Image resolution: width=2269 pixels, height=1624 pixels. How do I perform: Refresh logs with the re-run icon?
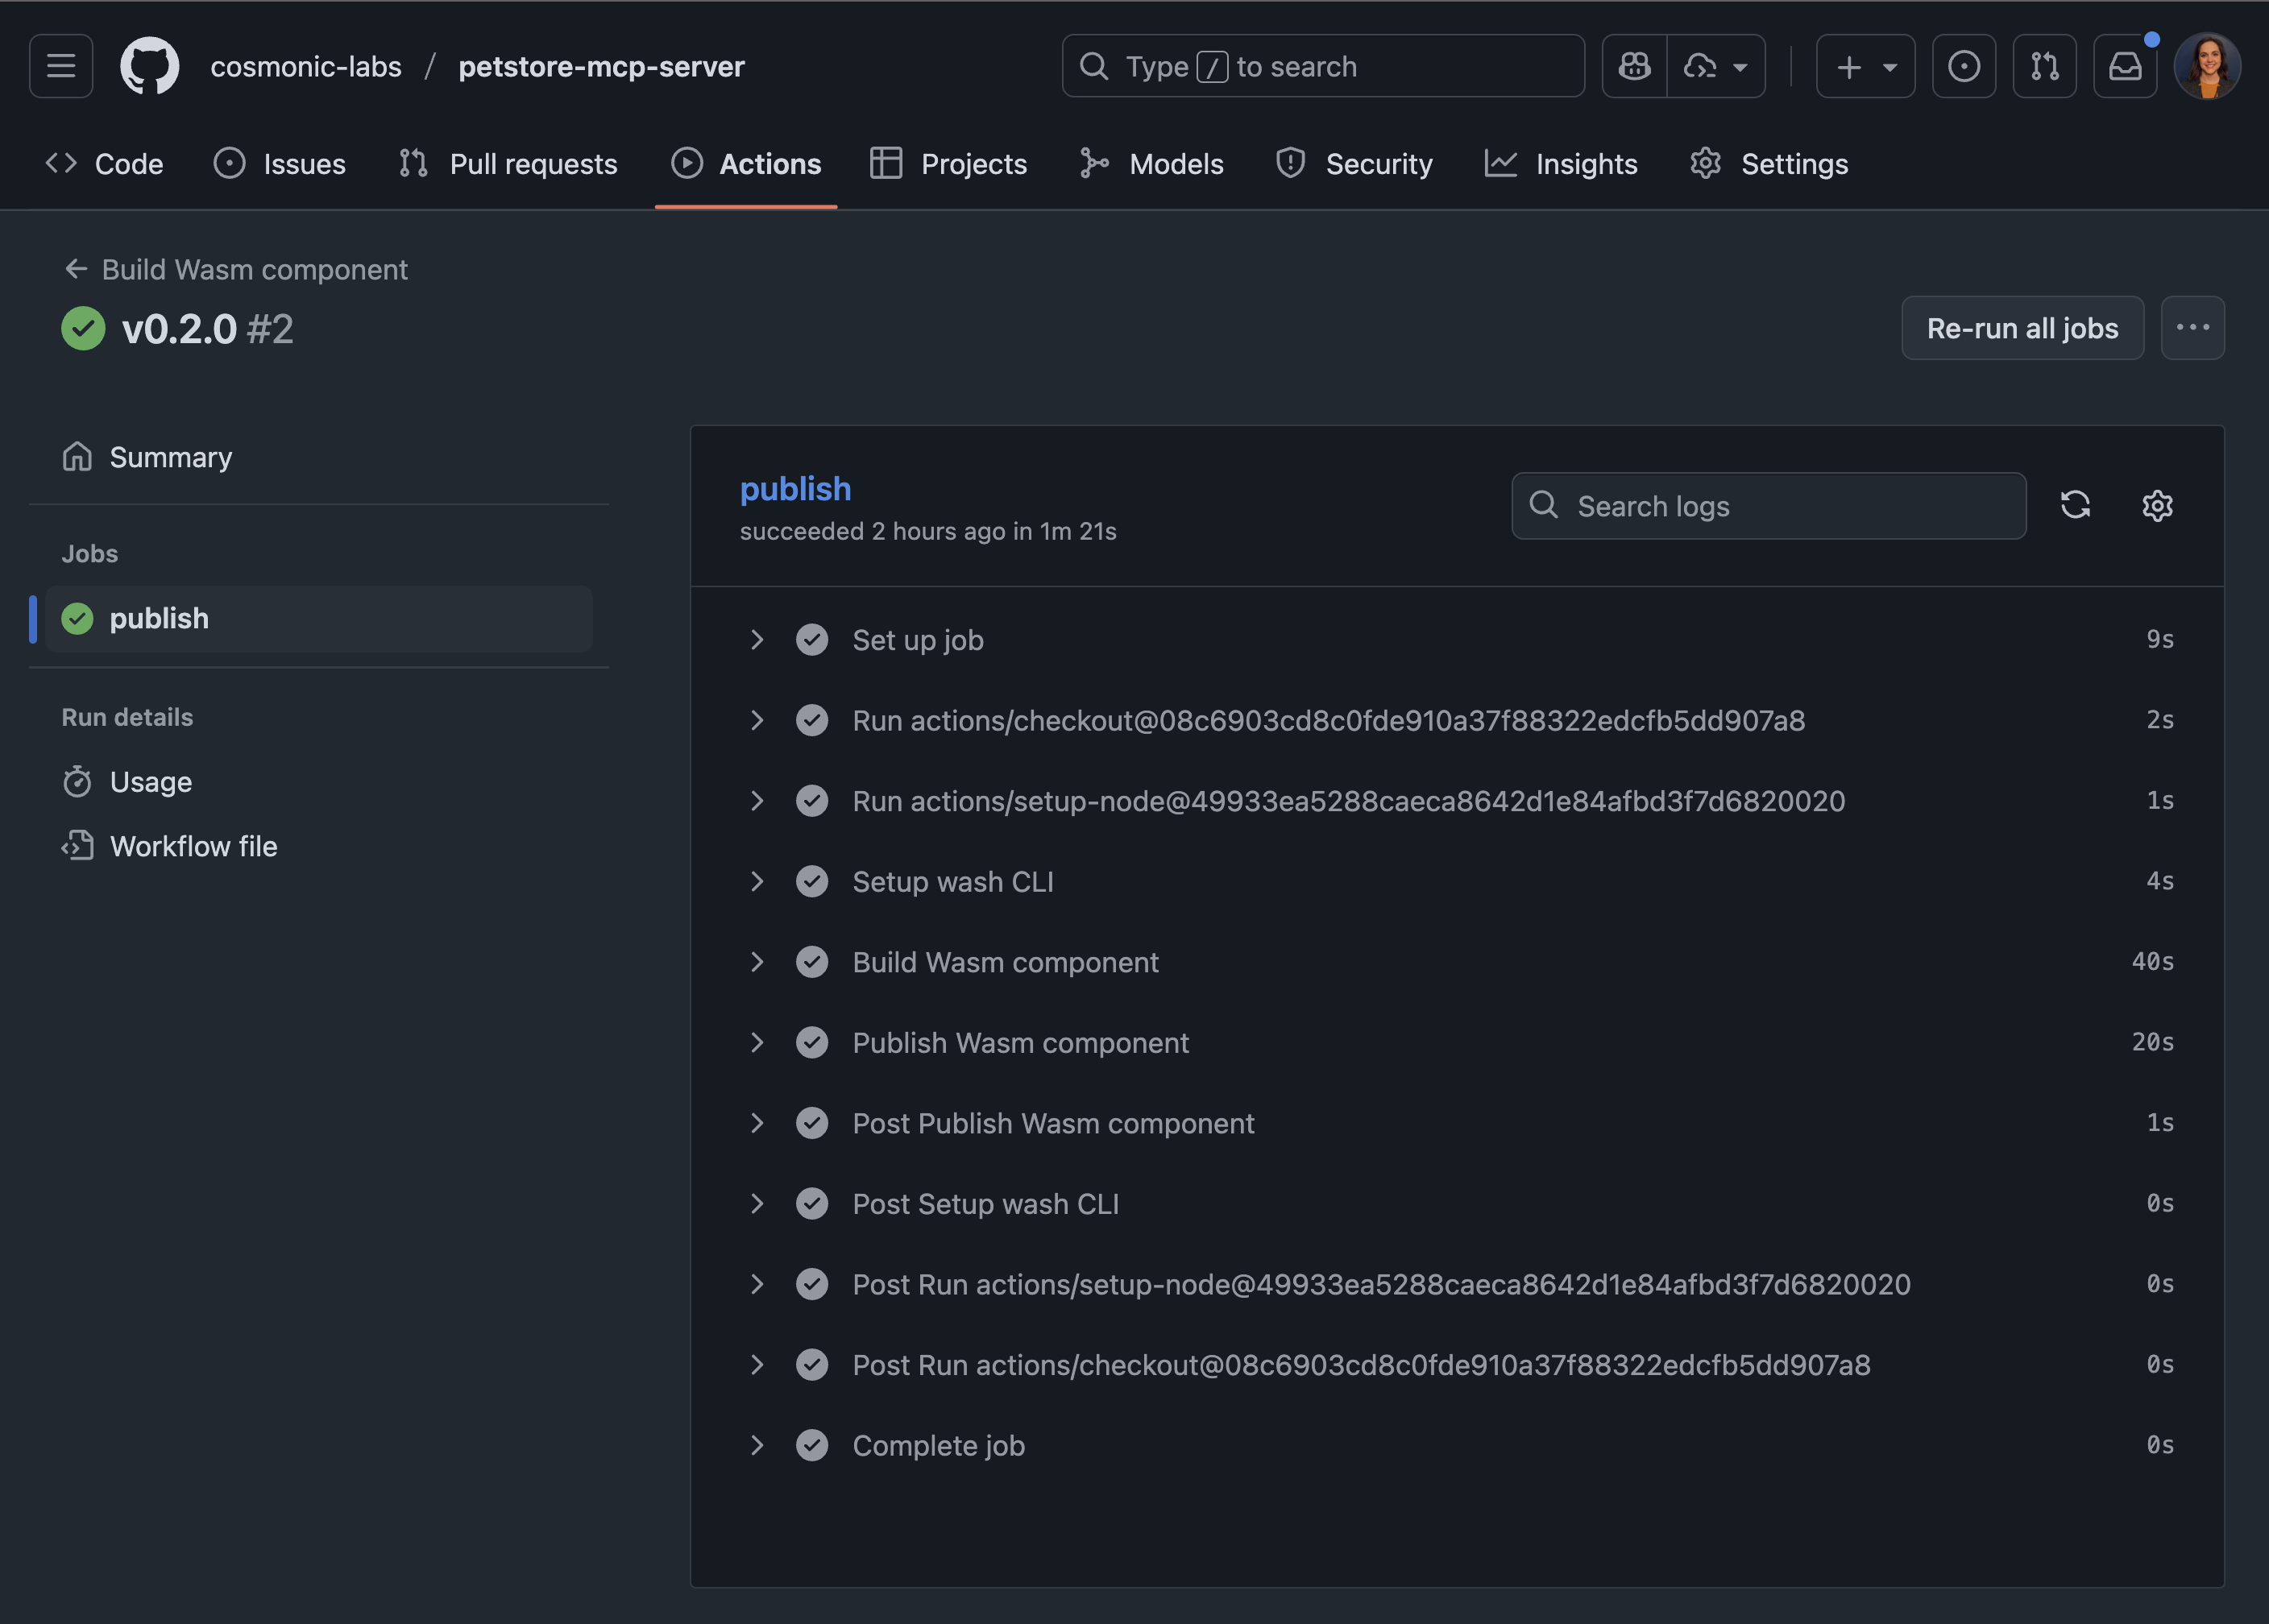tap(2075, 505)
